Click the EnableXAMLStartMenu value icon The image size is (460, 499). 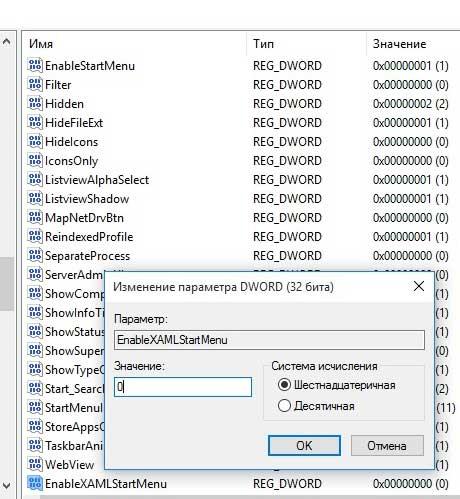point(35,483)
